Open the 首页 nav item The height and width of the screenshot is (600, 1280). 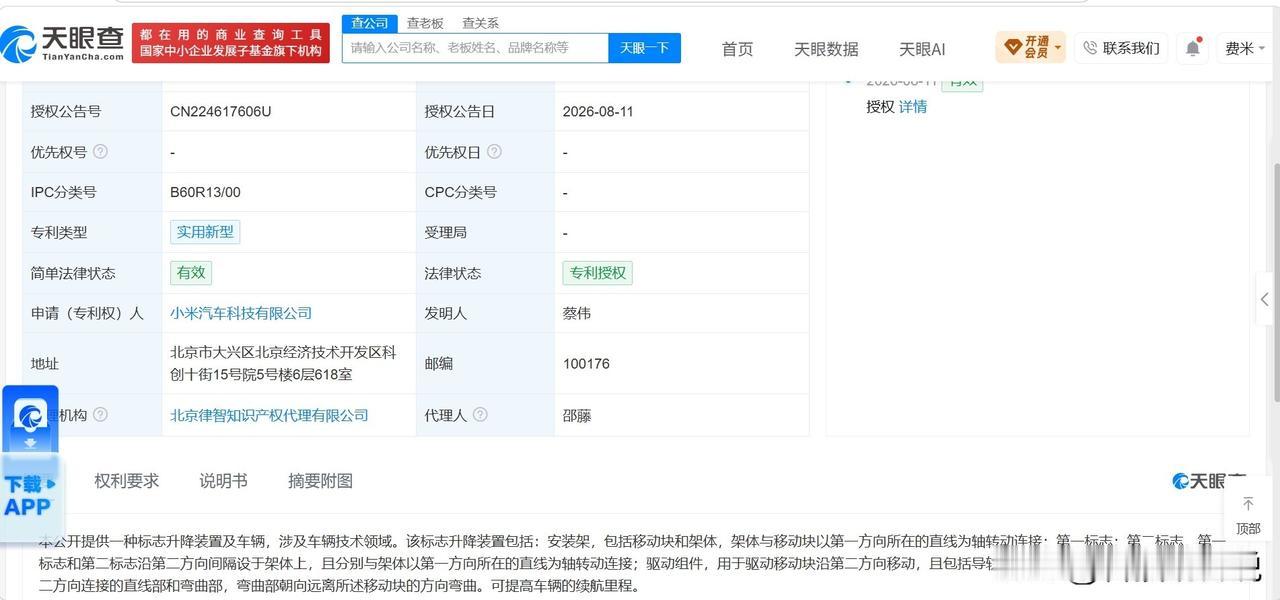(x=738, y=49)
